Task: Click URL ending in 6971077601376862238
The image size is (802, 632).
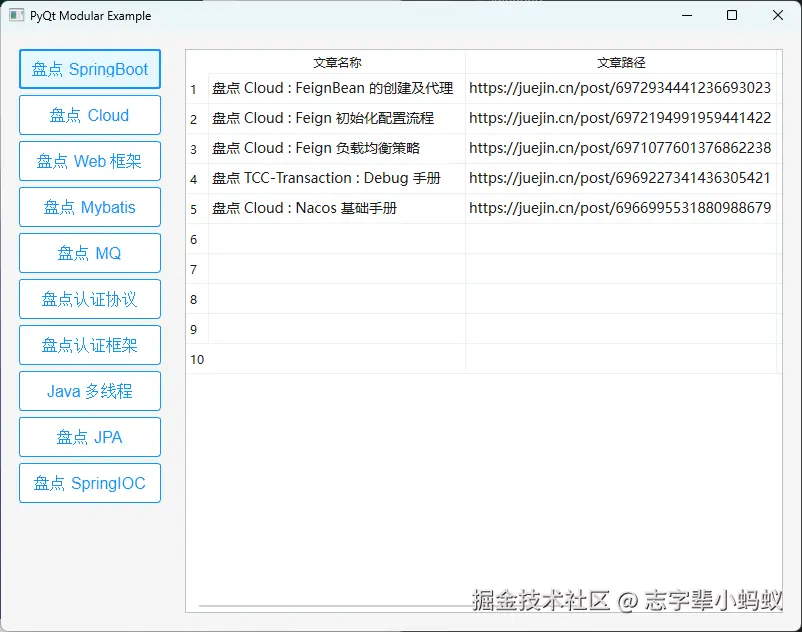Action: point(621,148)
